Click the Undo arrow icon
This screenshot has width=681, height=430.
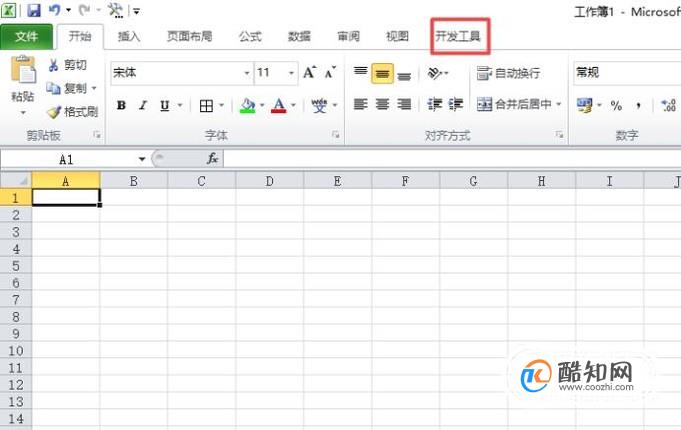[54, 10]
